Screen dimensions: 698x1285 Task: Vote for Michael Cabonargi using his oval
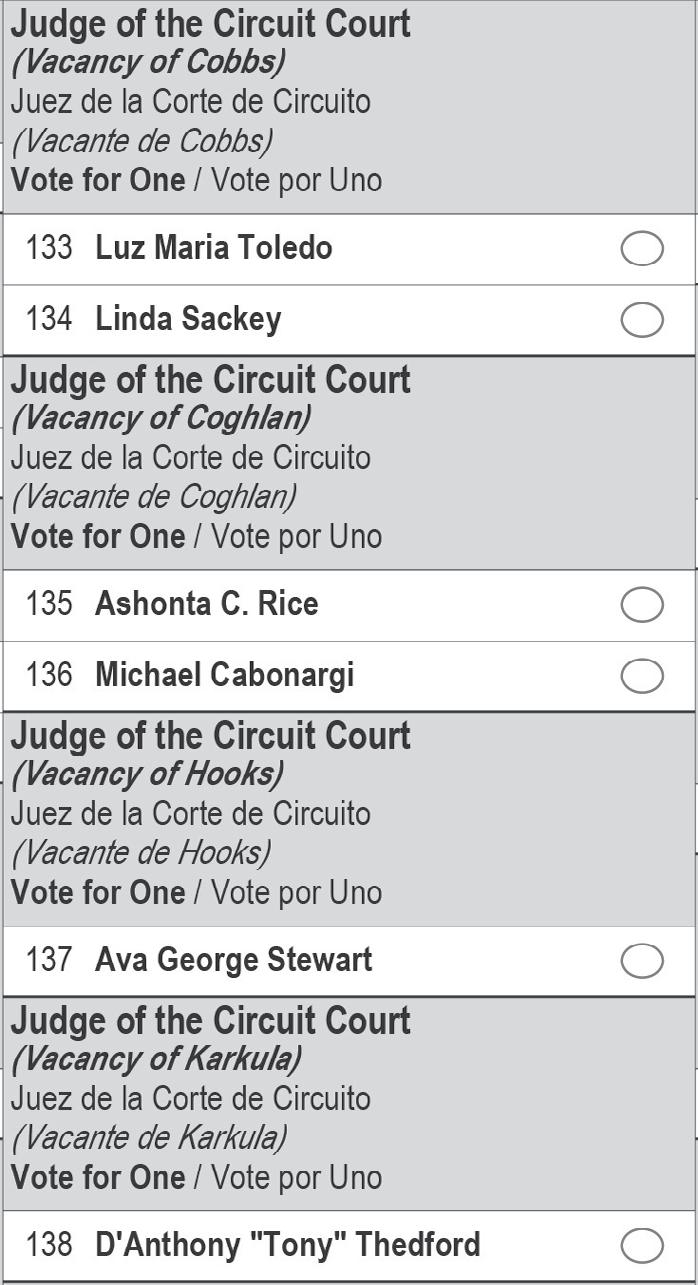[x=641, y=676]
